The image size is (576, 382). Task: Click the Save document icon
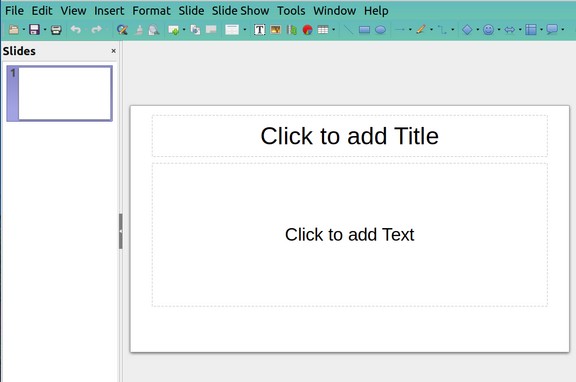[34, 30]
